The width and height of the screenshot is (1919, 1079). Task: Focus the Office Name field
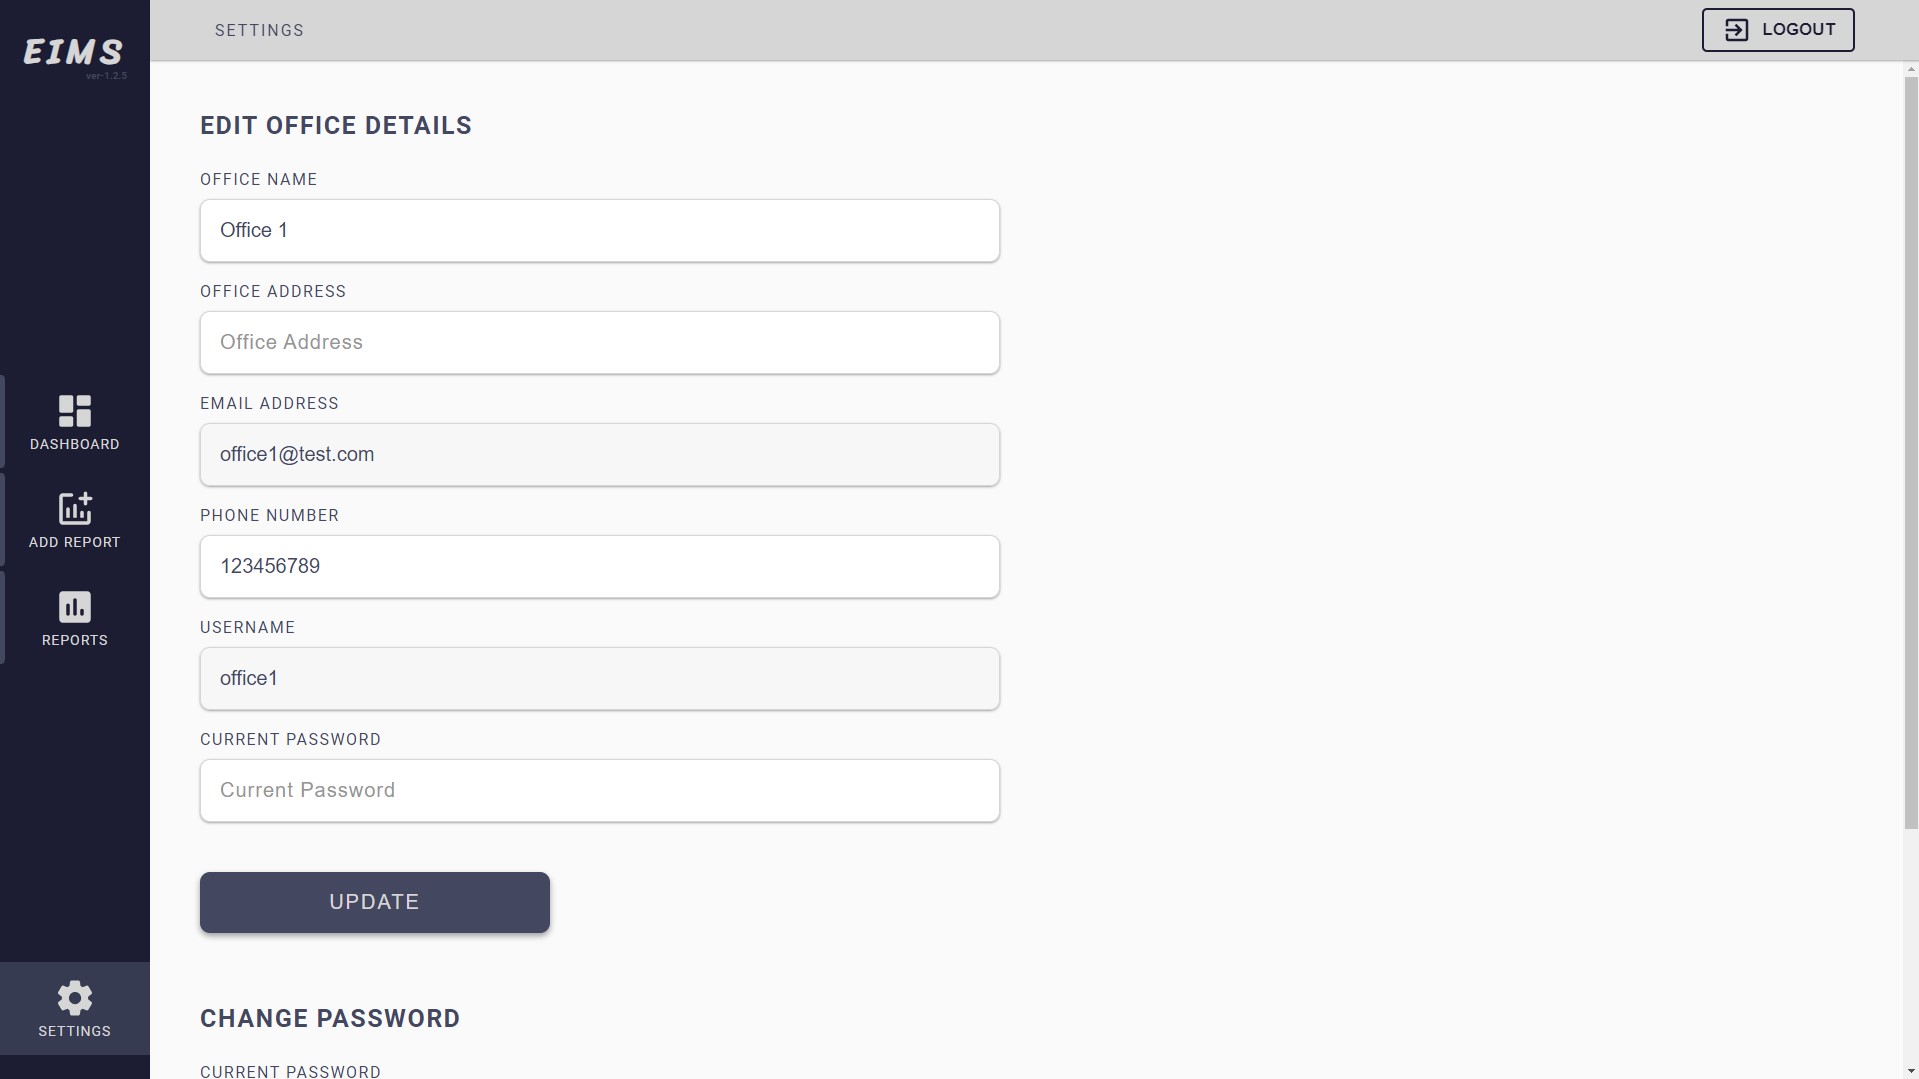tap(599, 231)
